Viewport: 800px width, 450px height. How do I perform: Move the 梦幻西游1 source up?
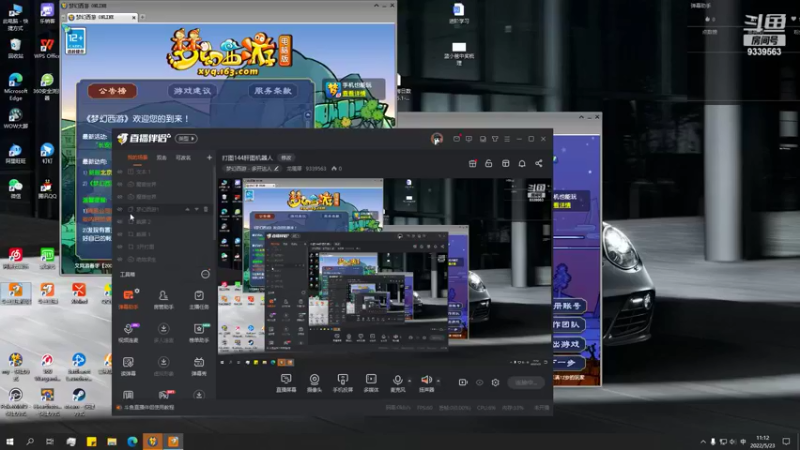click(x=187, y=209)
